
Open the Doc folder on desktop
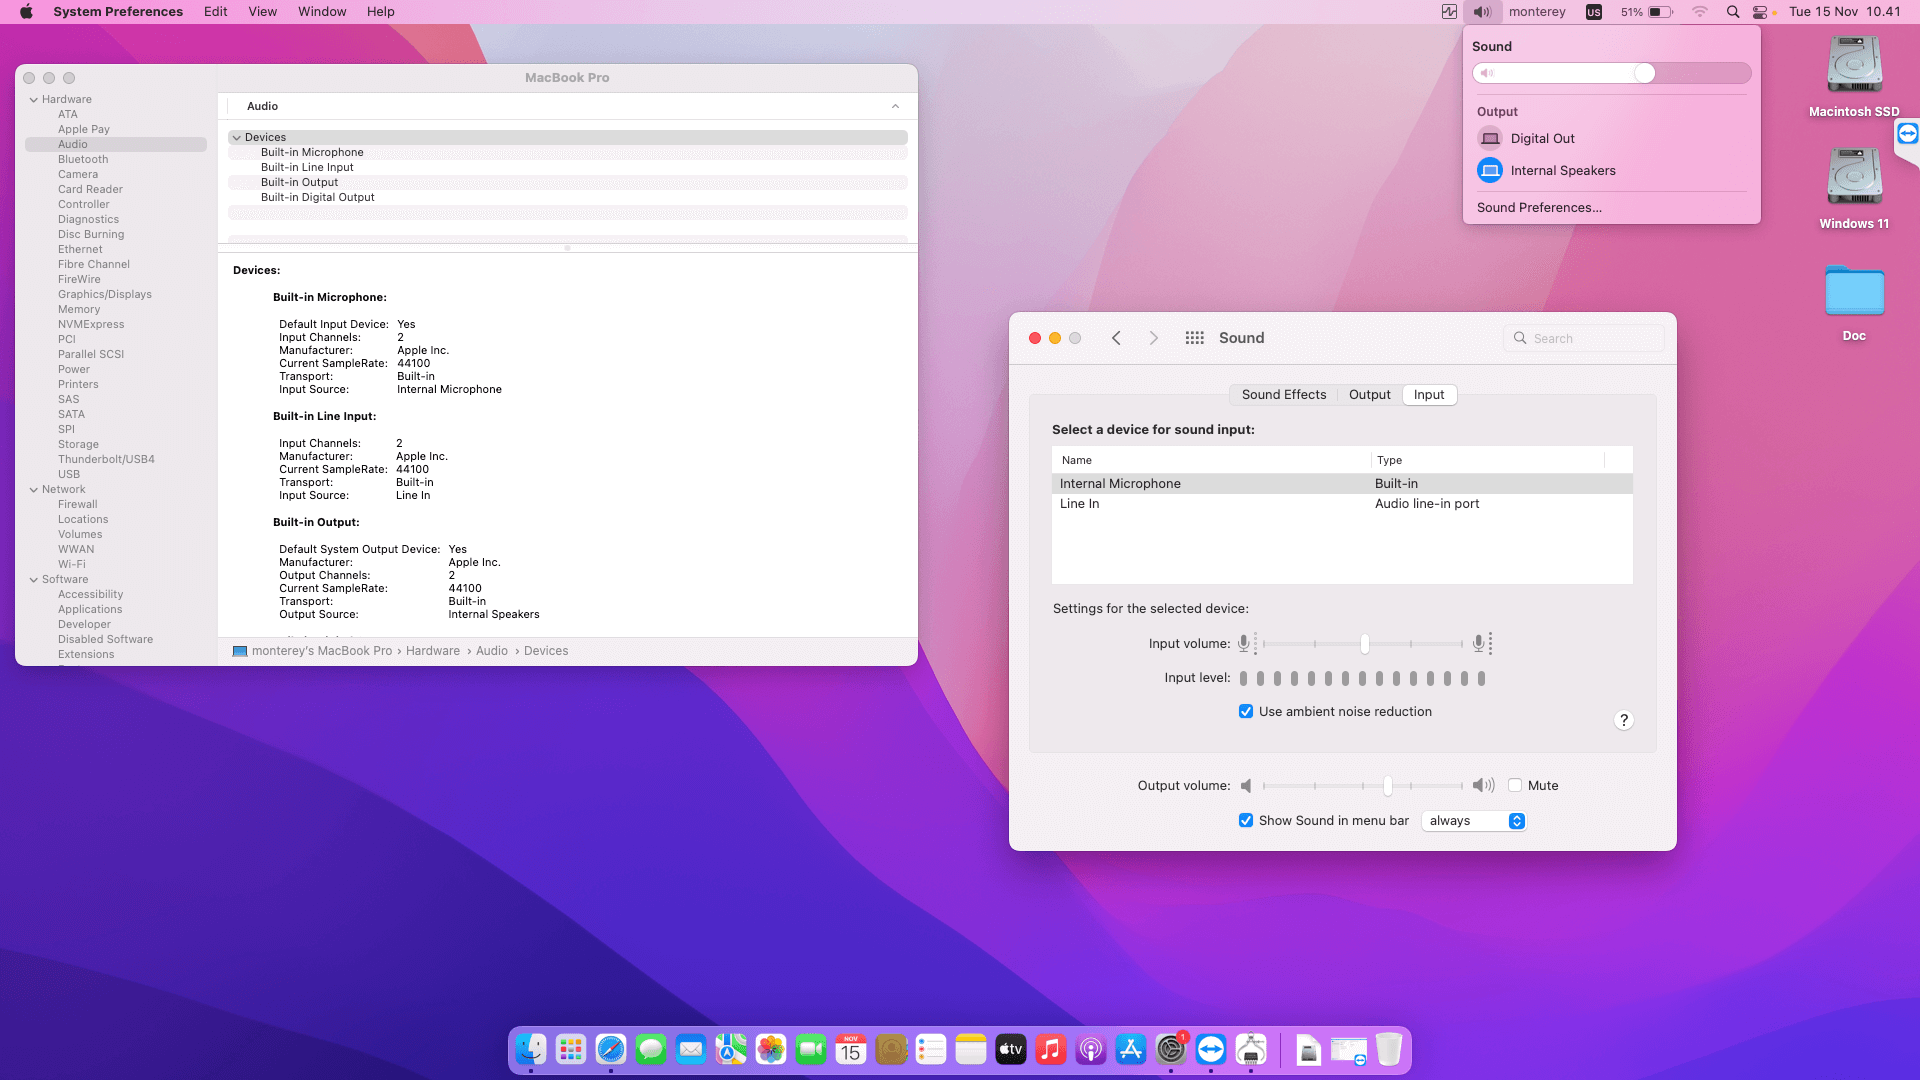(1854, 292)
